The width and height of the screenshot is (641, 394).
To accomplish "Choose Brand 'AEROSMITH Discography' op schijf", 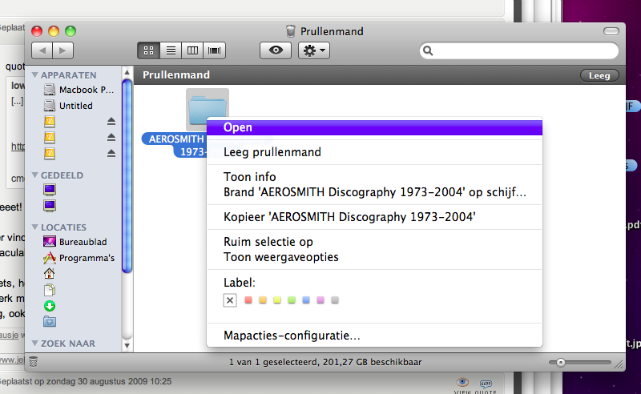I will (374, 192).
